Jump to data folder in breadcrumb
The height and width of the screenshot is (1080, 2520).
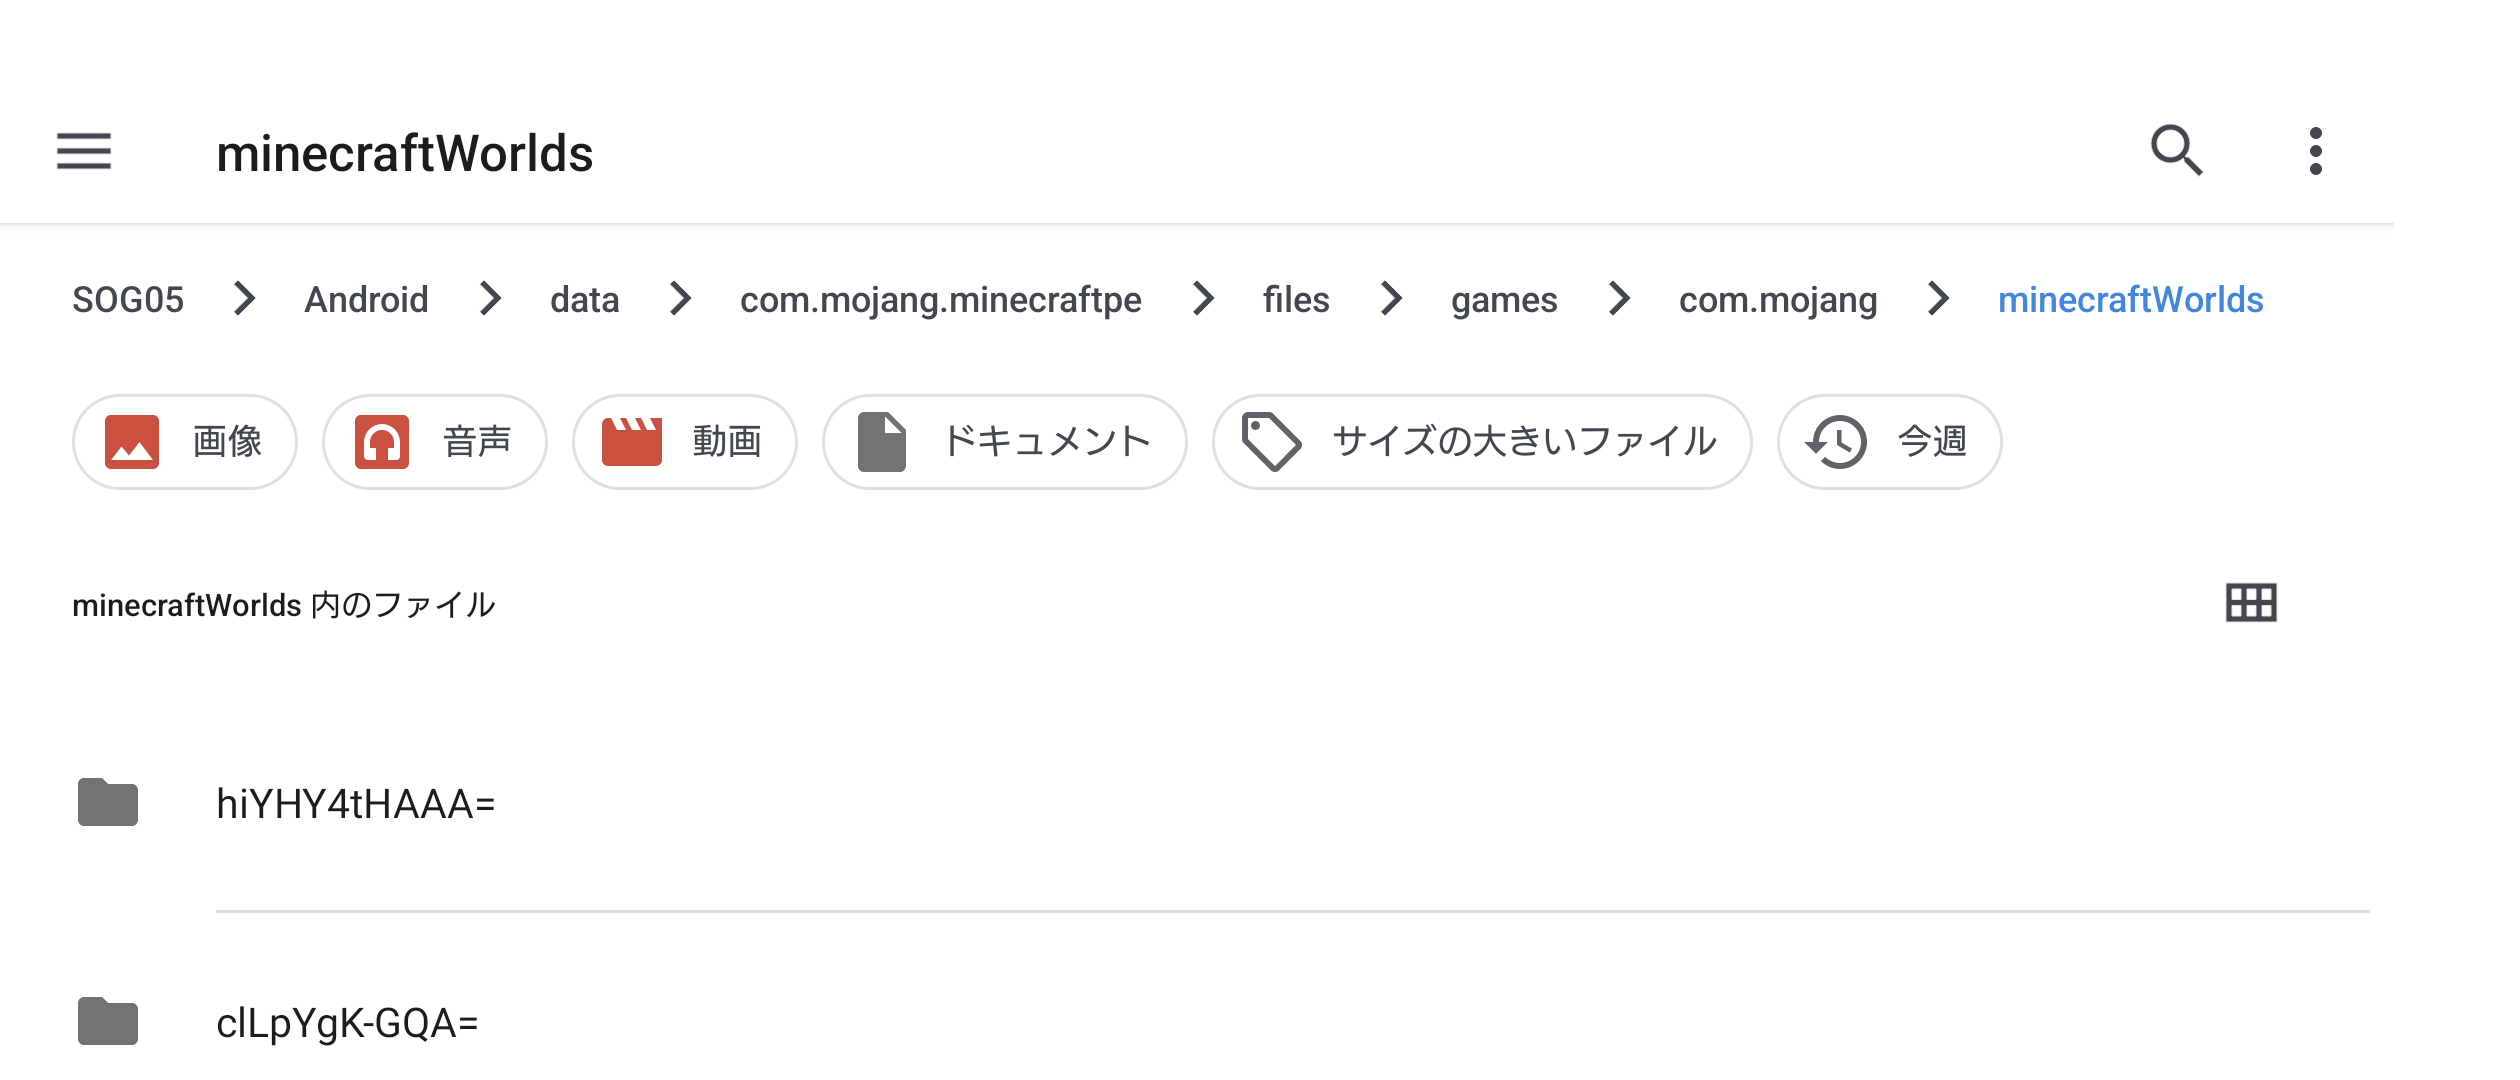(584, 300)
